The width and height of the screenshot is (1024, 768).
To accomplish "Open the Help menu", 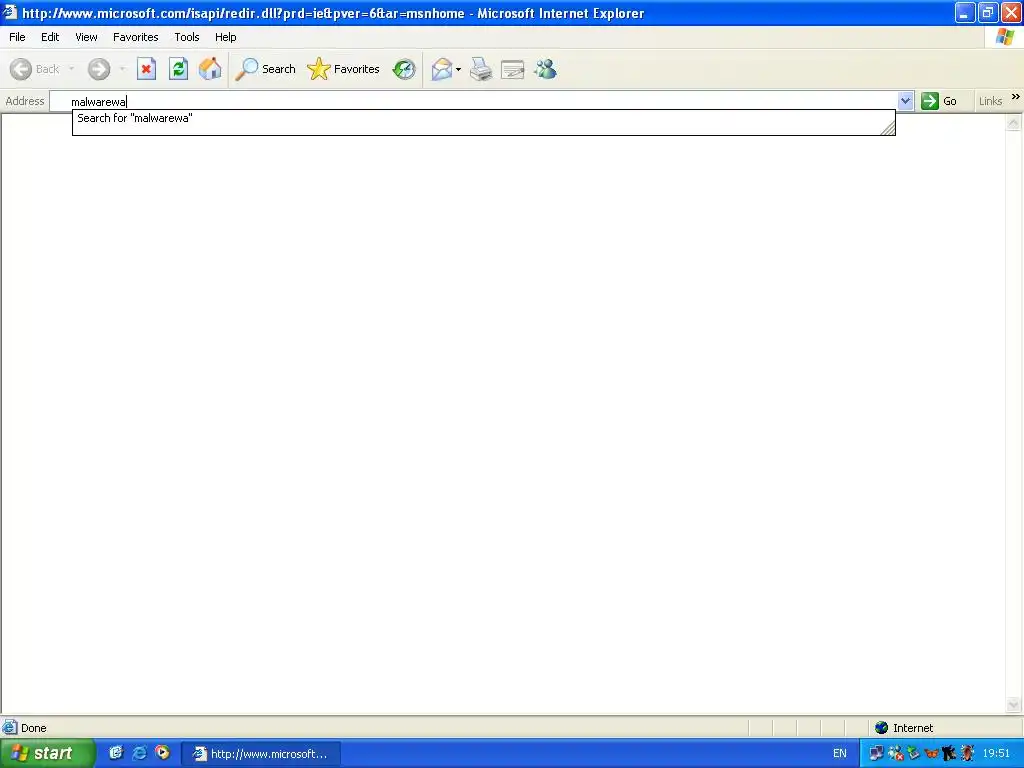I will (226, 37).
